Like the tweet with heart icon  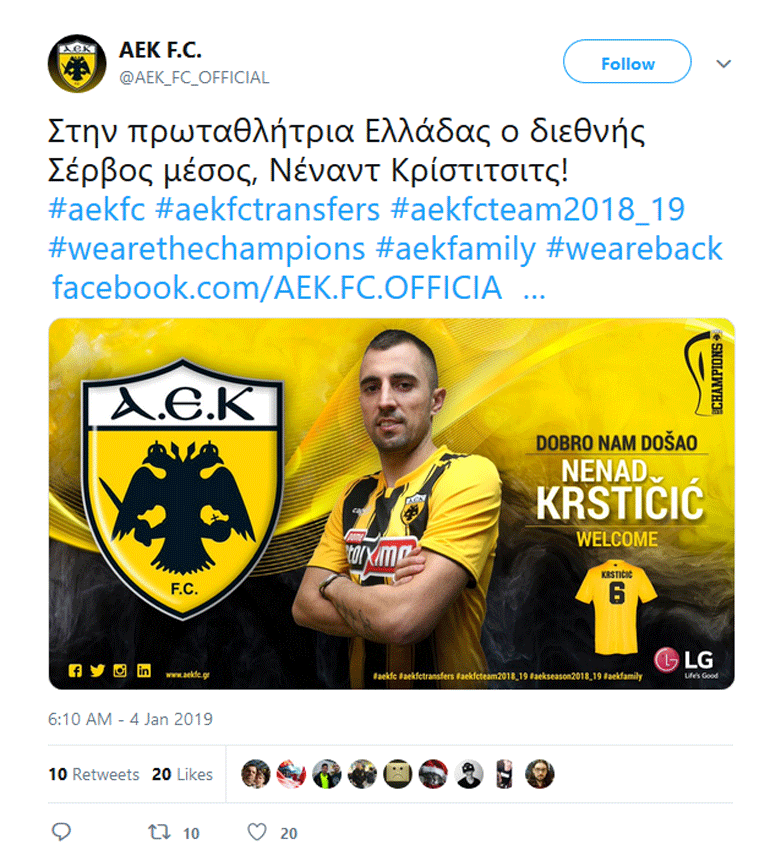[x=256, y=832]
